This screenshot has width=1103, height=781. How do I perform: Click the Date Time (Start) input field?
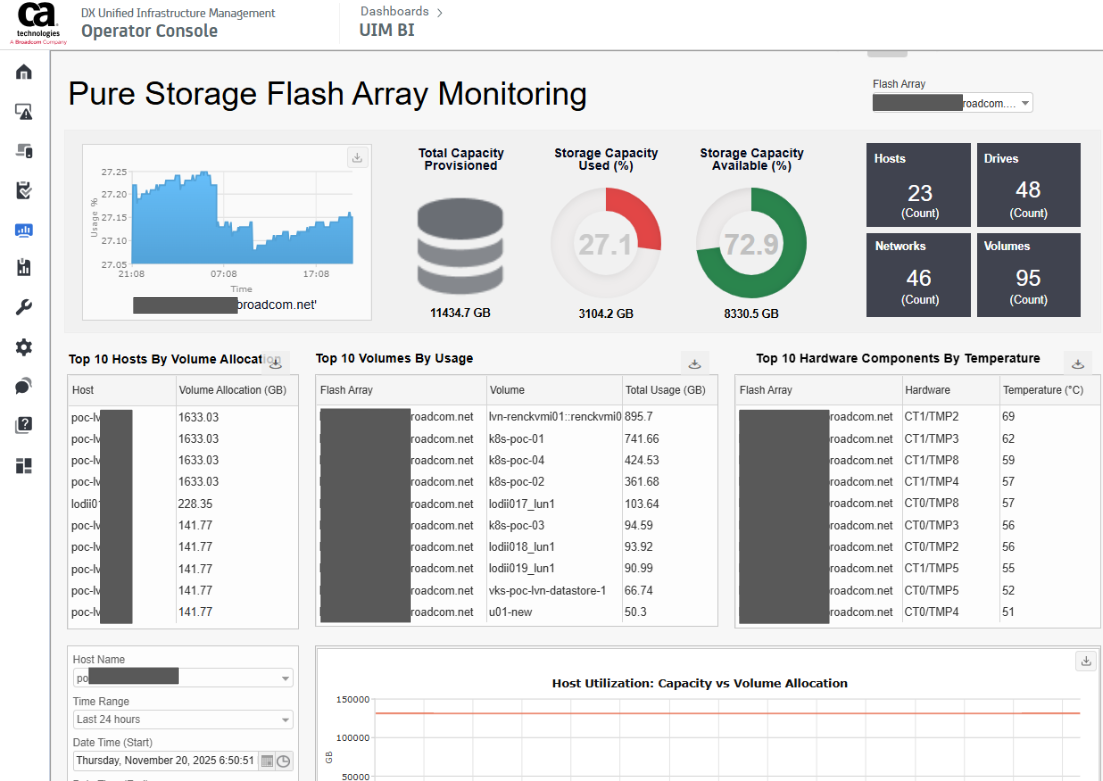pos(166,761)
